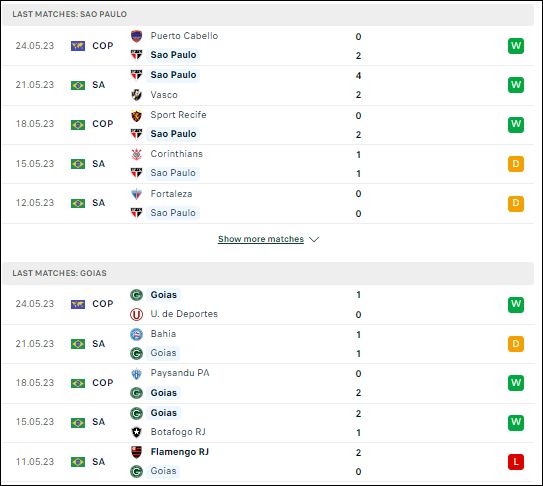Open the Goias vs Botafogo RJ match row
Viewport: 543px width, 486px height.
point(268,423)
